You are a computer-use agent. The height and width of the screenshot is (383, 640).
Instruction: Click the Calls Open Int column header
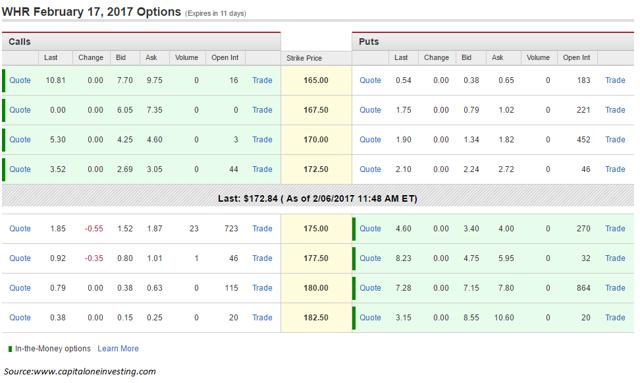coord(225,58)
